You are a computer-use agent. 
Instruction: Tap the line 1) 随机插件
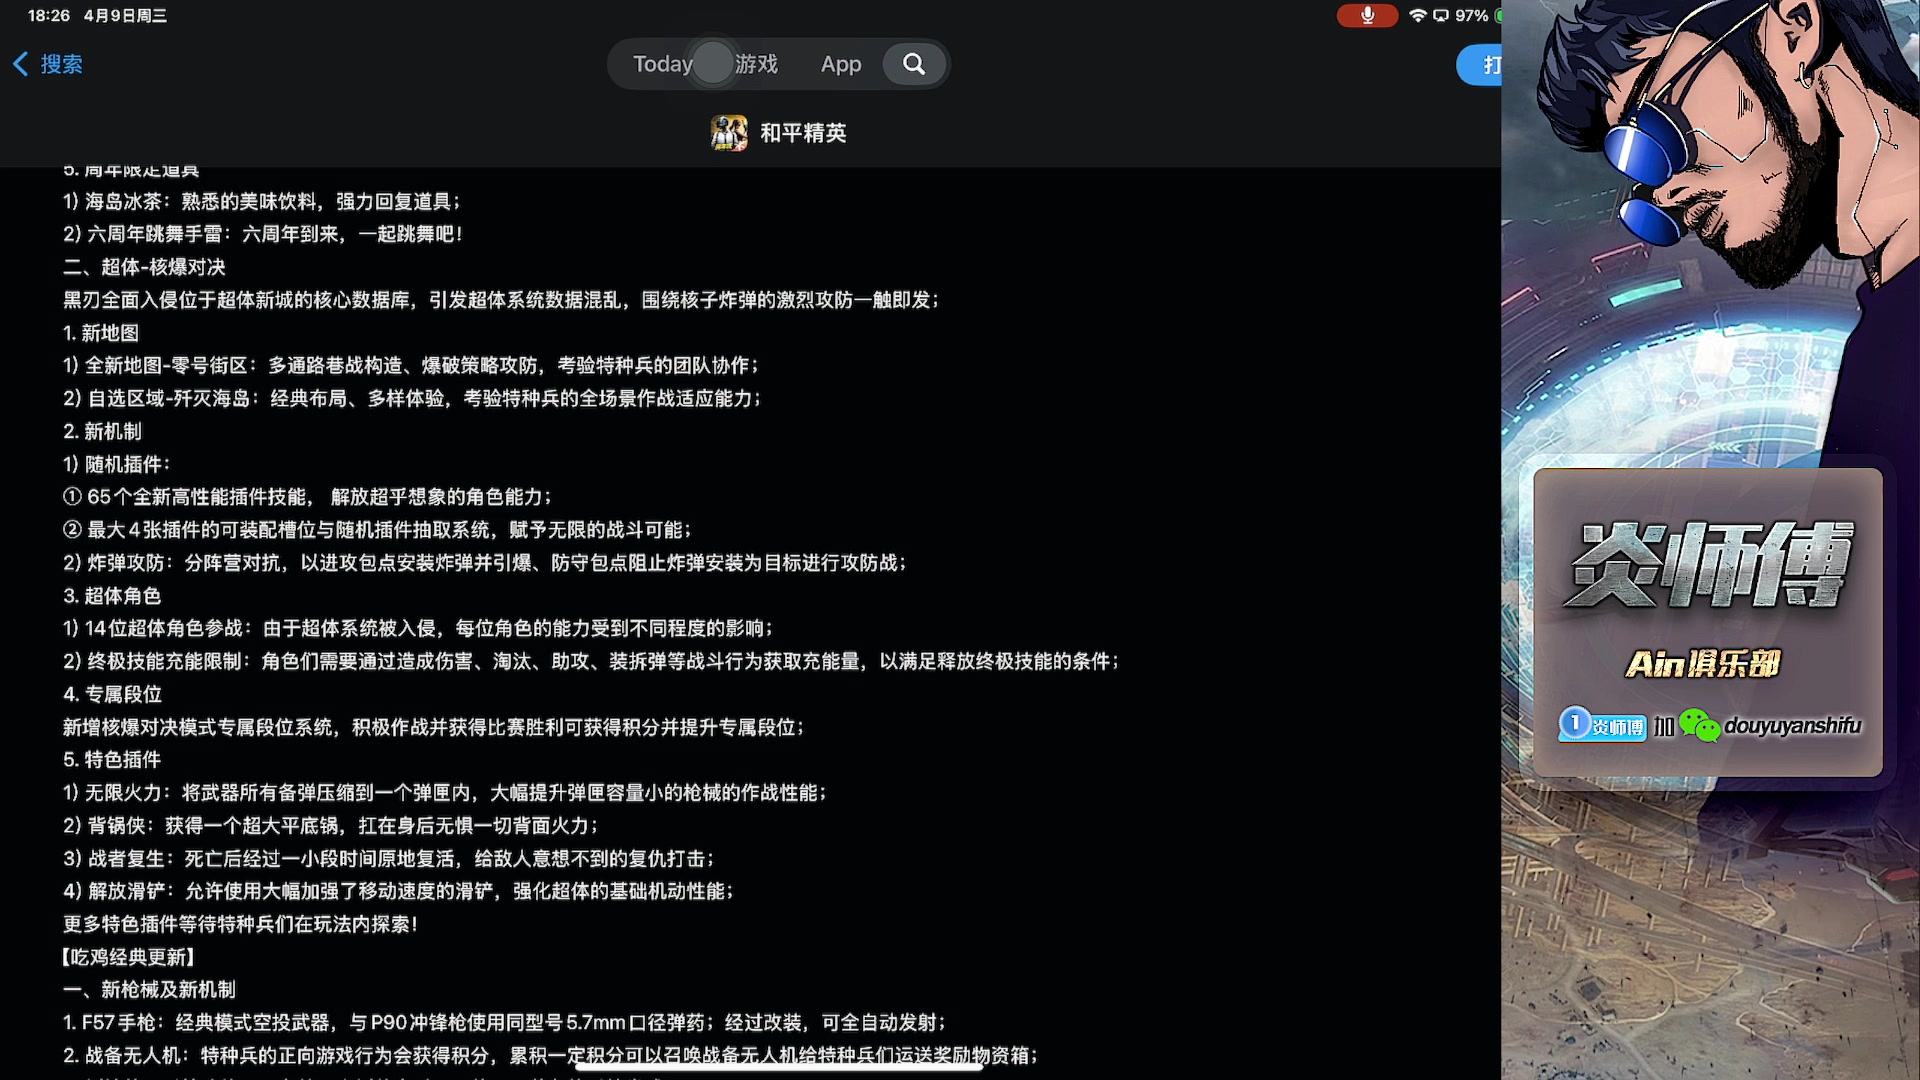tap(117, 465)
